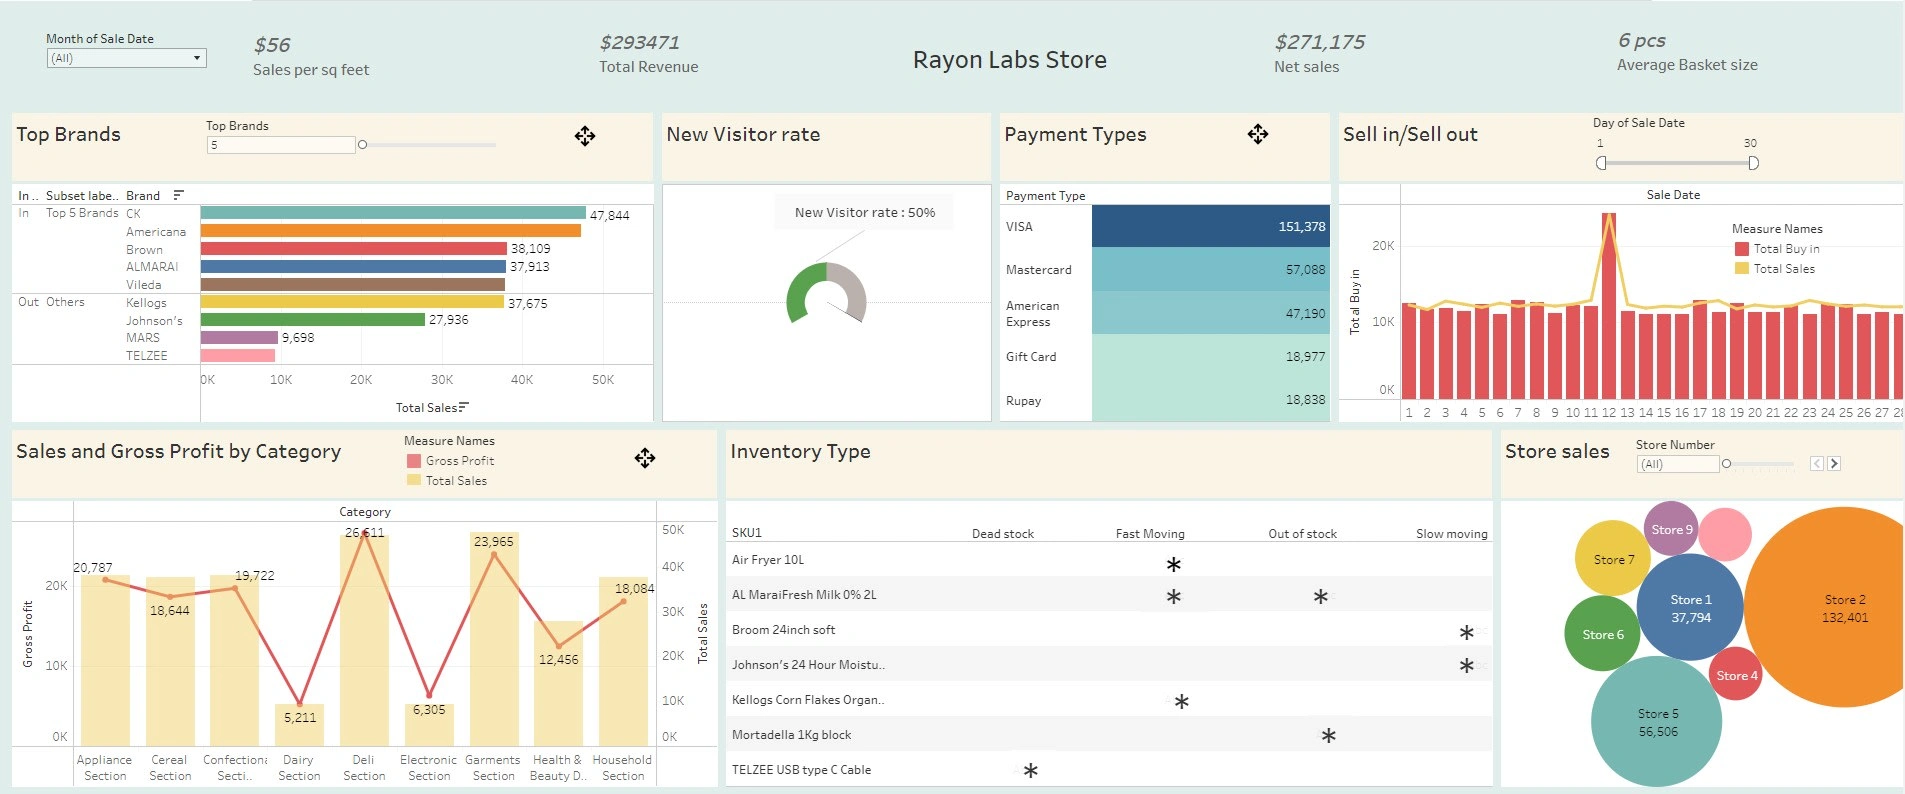Click the previous Store Number arrow
This screenshot has width=1905, height=794.
pos(1817,464)
